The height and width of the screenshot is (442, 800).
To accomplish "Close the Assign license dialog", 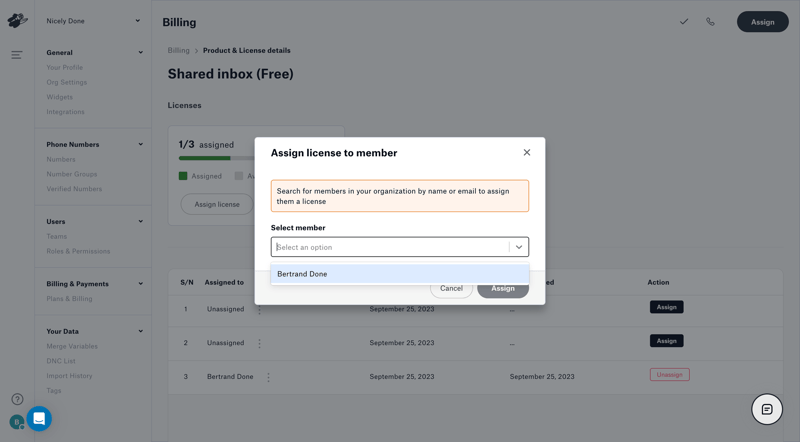I will tap(527, 153).
